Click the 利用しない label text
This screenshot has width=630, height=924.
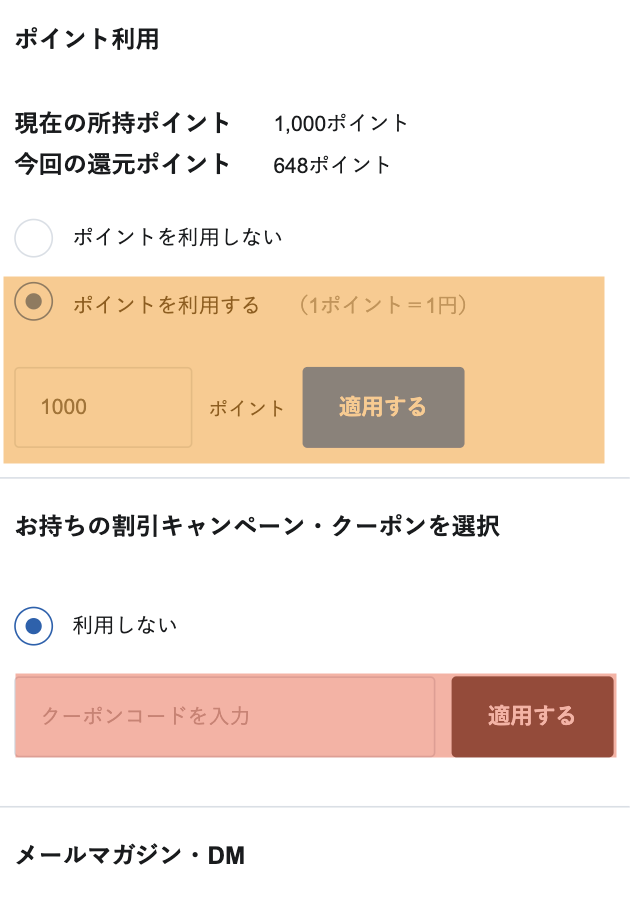[125, 625]
